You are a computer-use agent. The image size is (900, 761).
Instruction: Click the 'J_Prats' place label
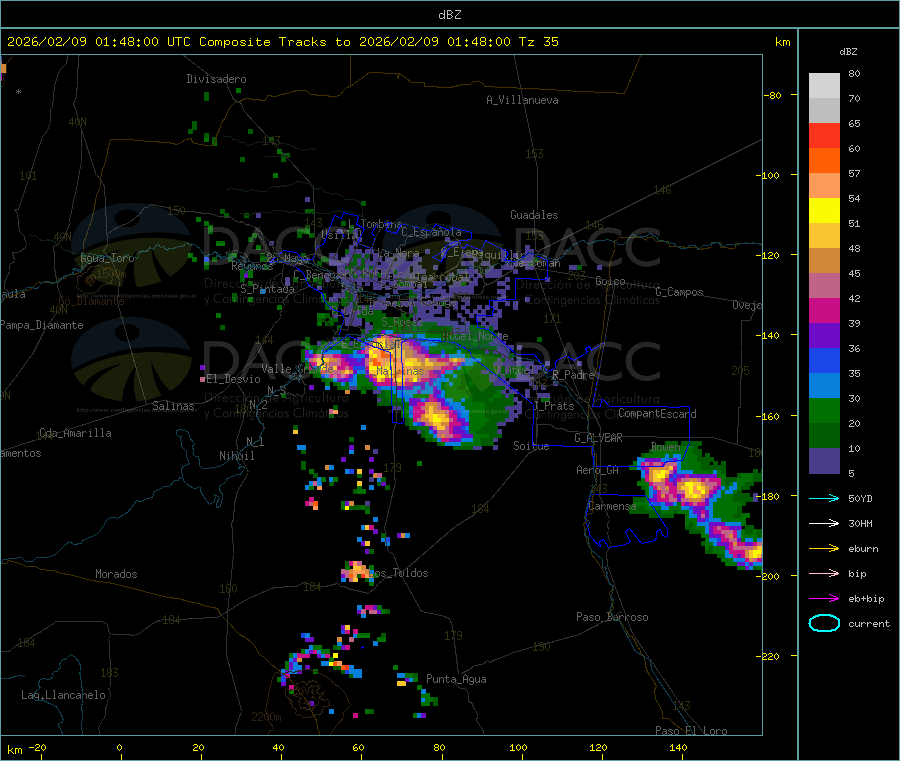(x=553, y=405)
